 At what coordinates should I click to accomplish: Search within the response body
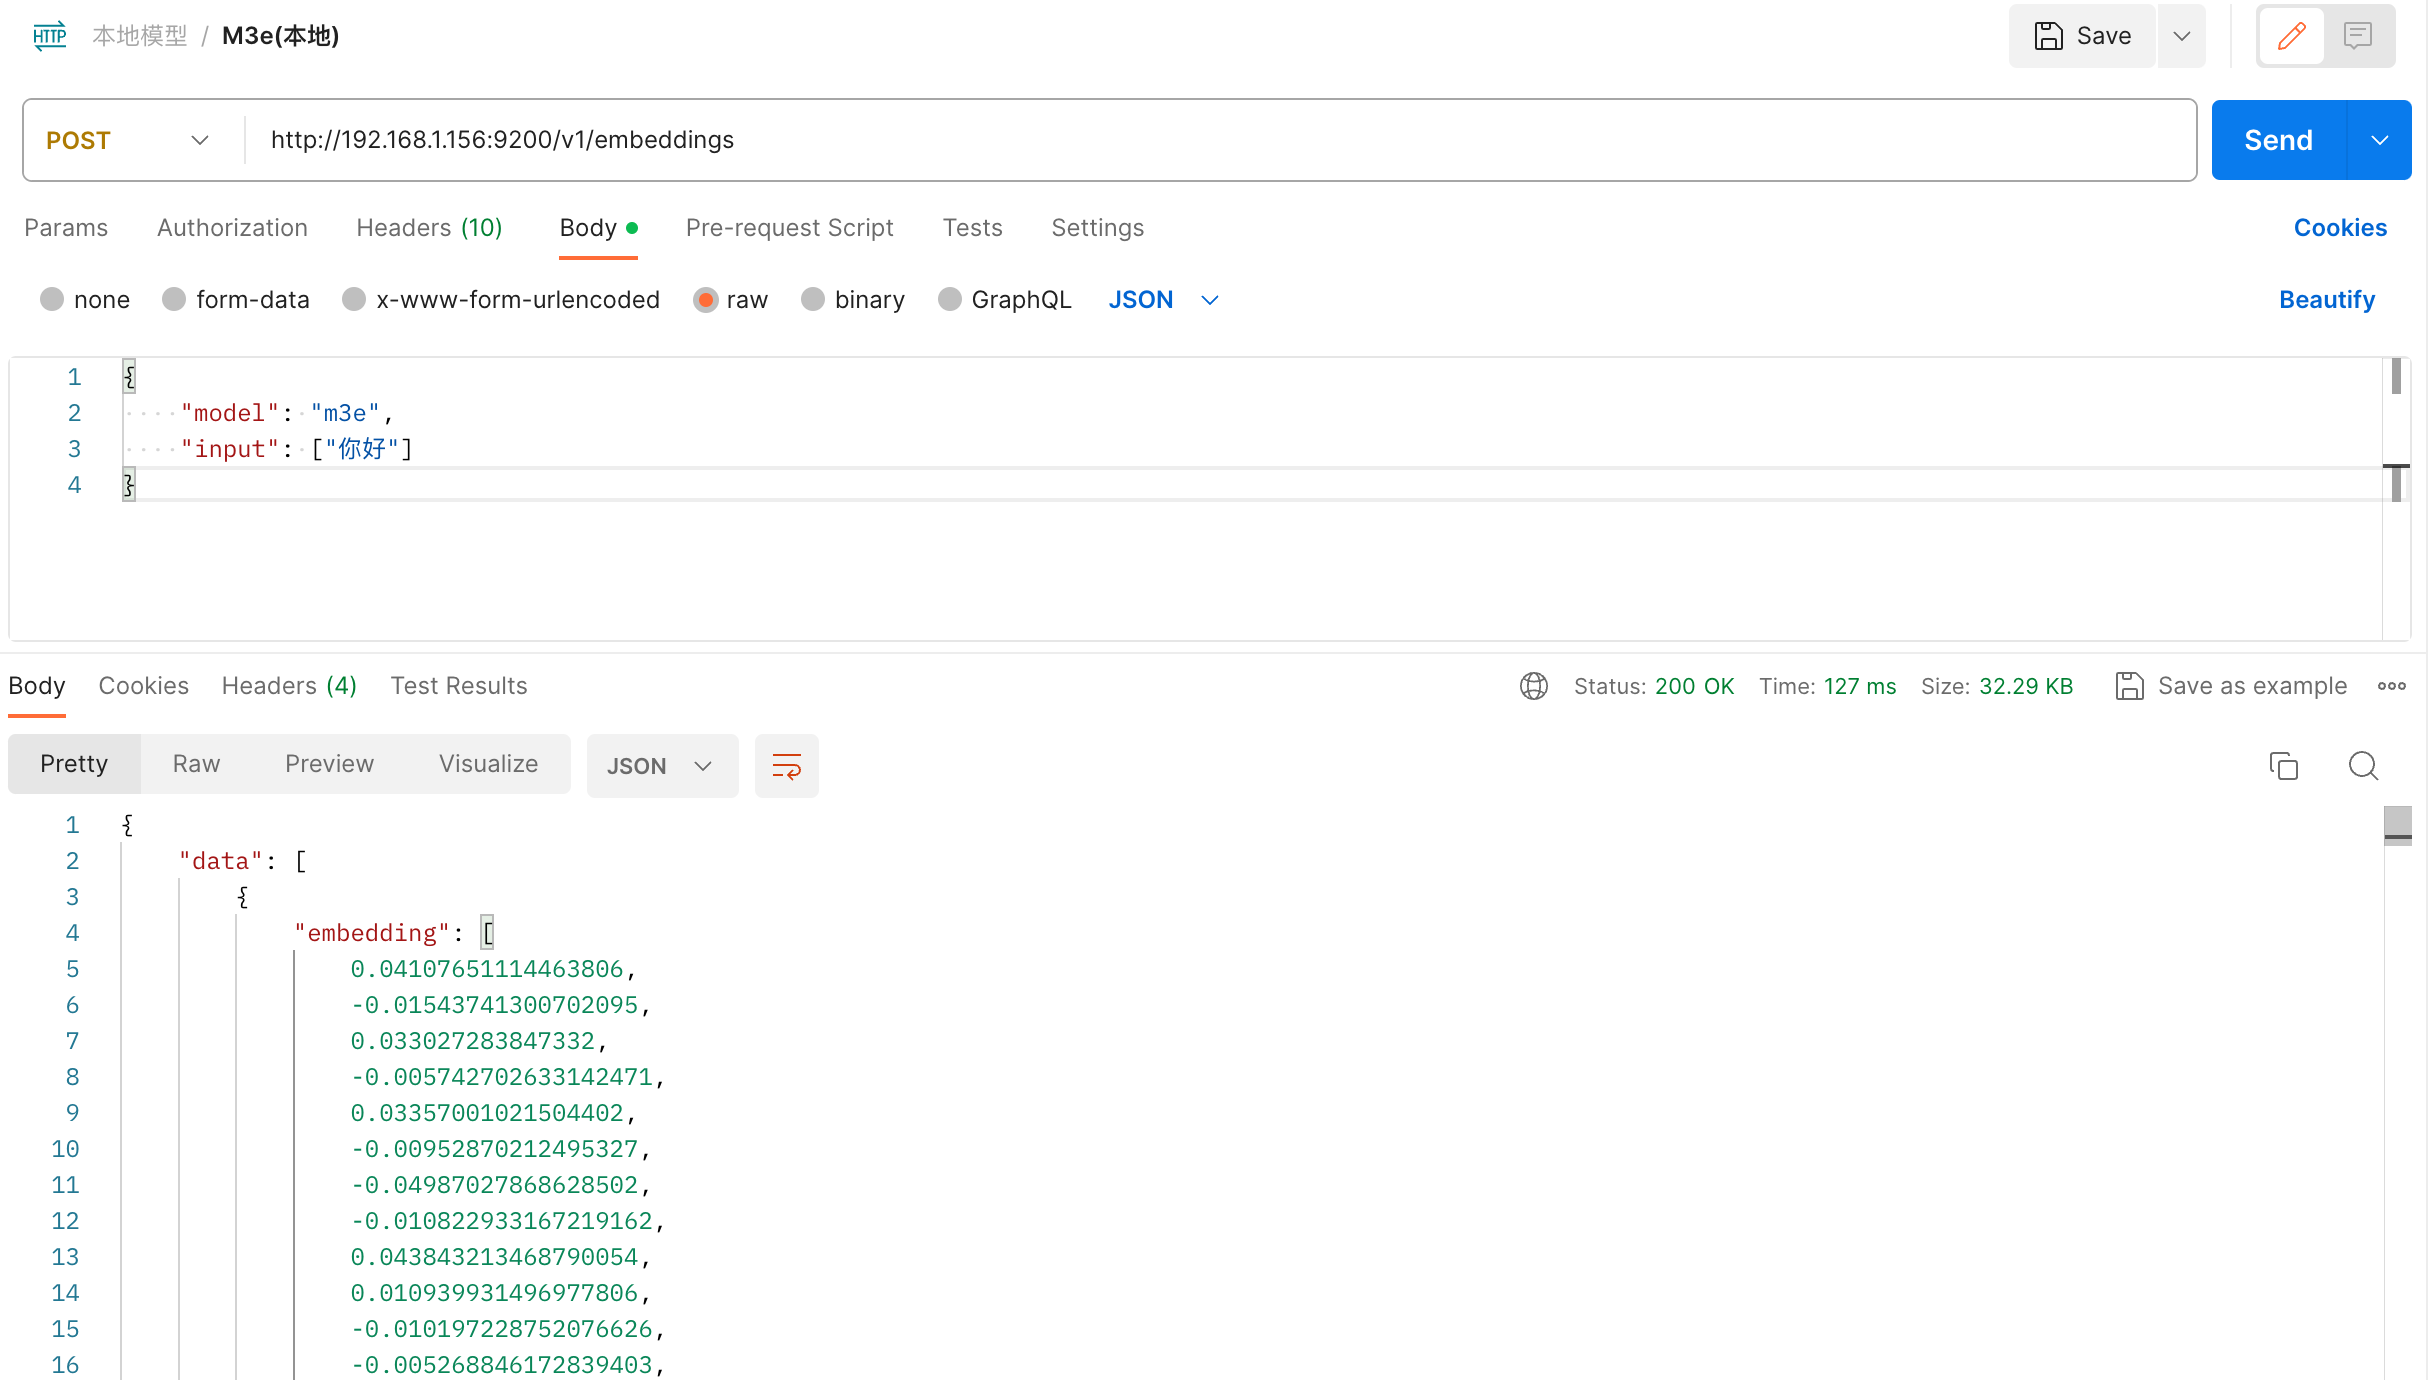click(2362, 766)
